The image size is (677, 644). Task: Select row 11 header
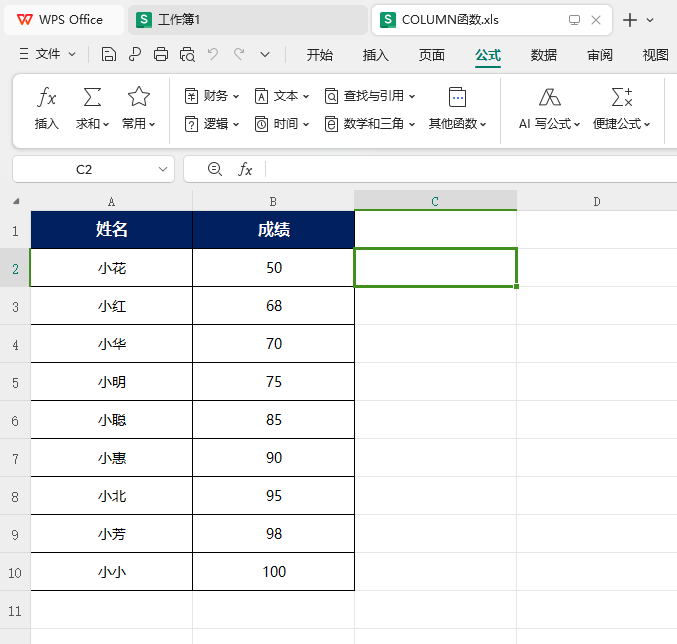15,611
